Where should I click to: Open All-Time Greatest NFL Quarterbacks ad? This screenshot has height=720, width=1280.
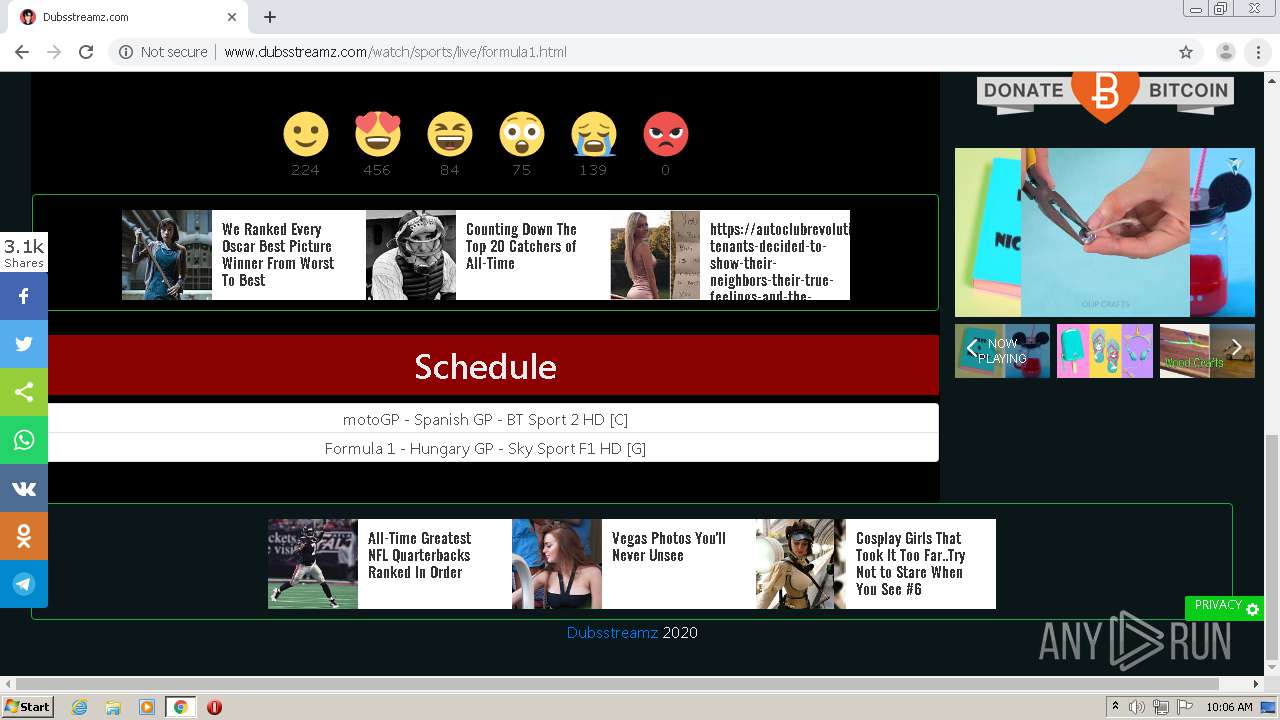(390, 564)
